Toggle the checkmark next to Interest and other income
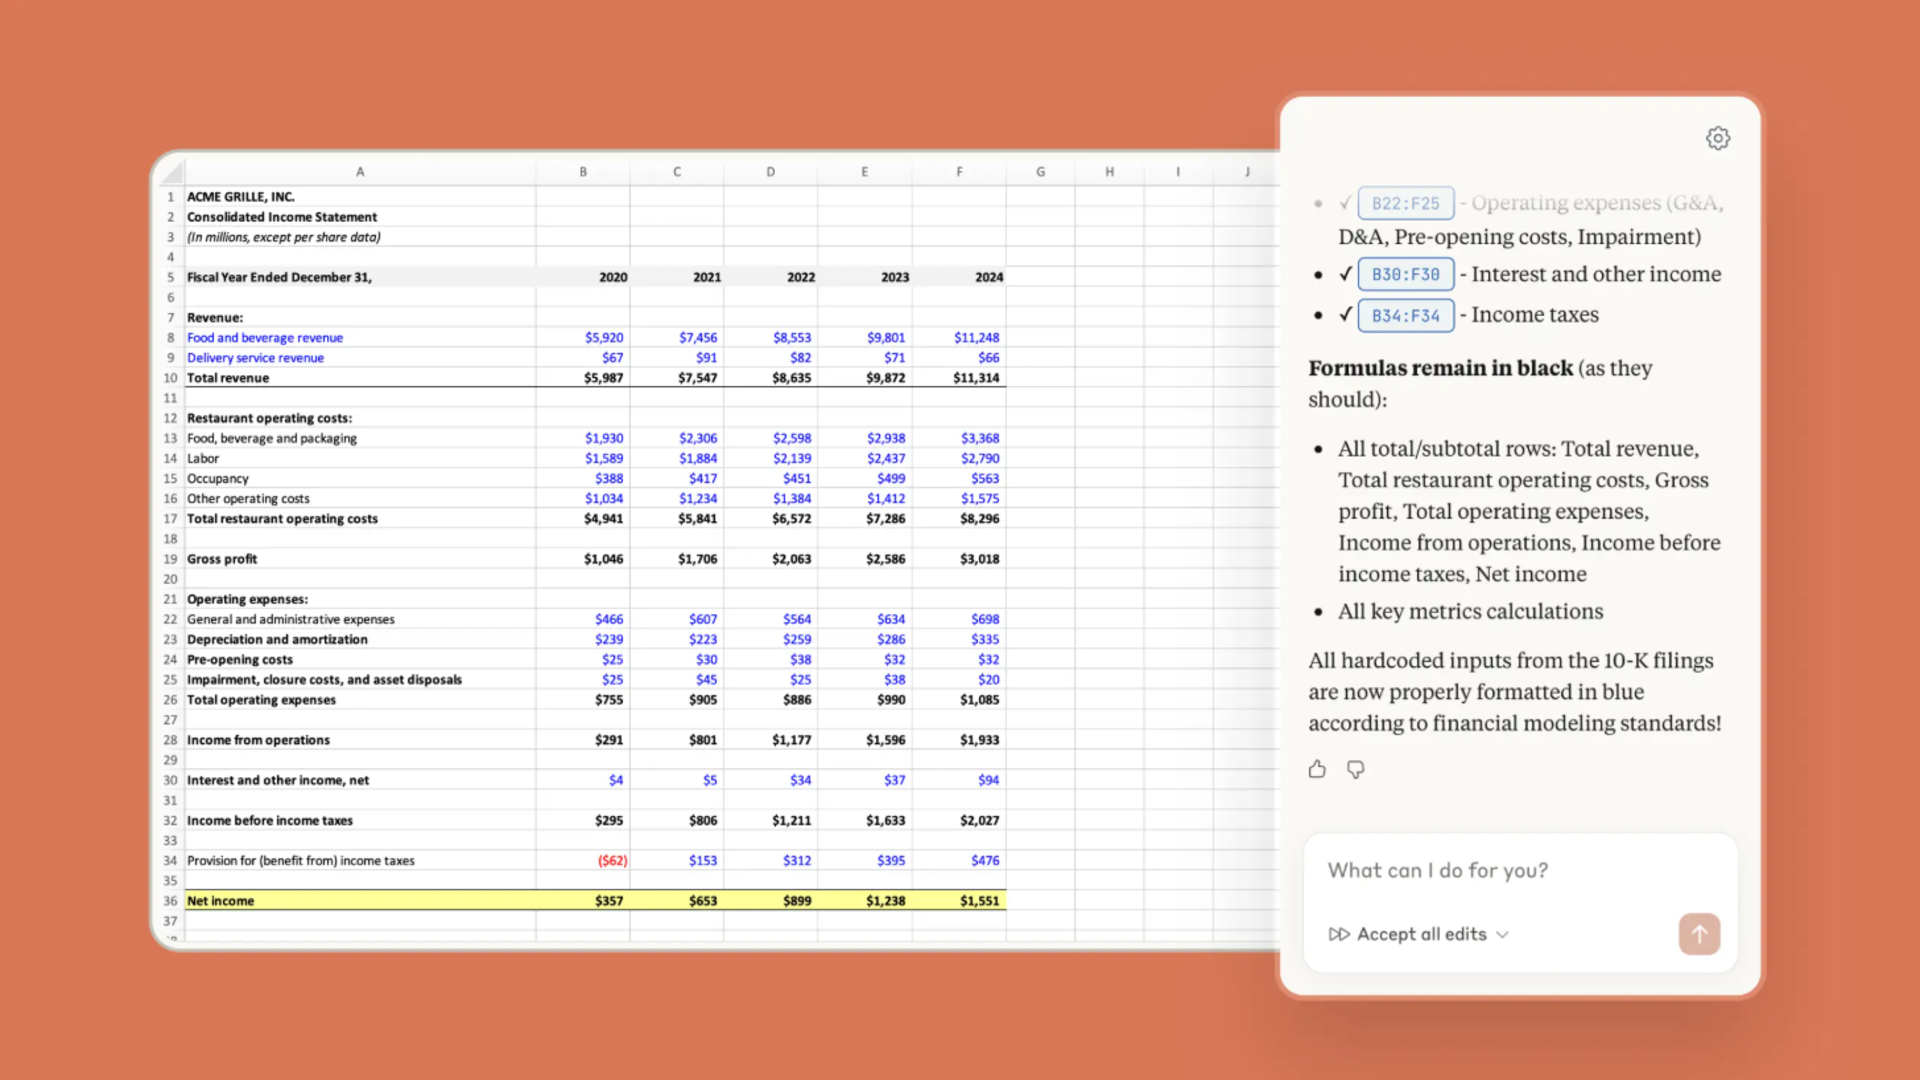1920x1080 pixels. tap(1345, 274)
